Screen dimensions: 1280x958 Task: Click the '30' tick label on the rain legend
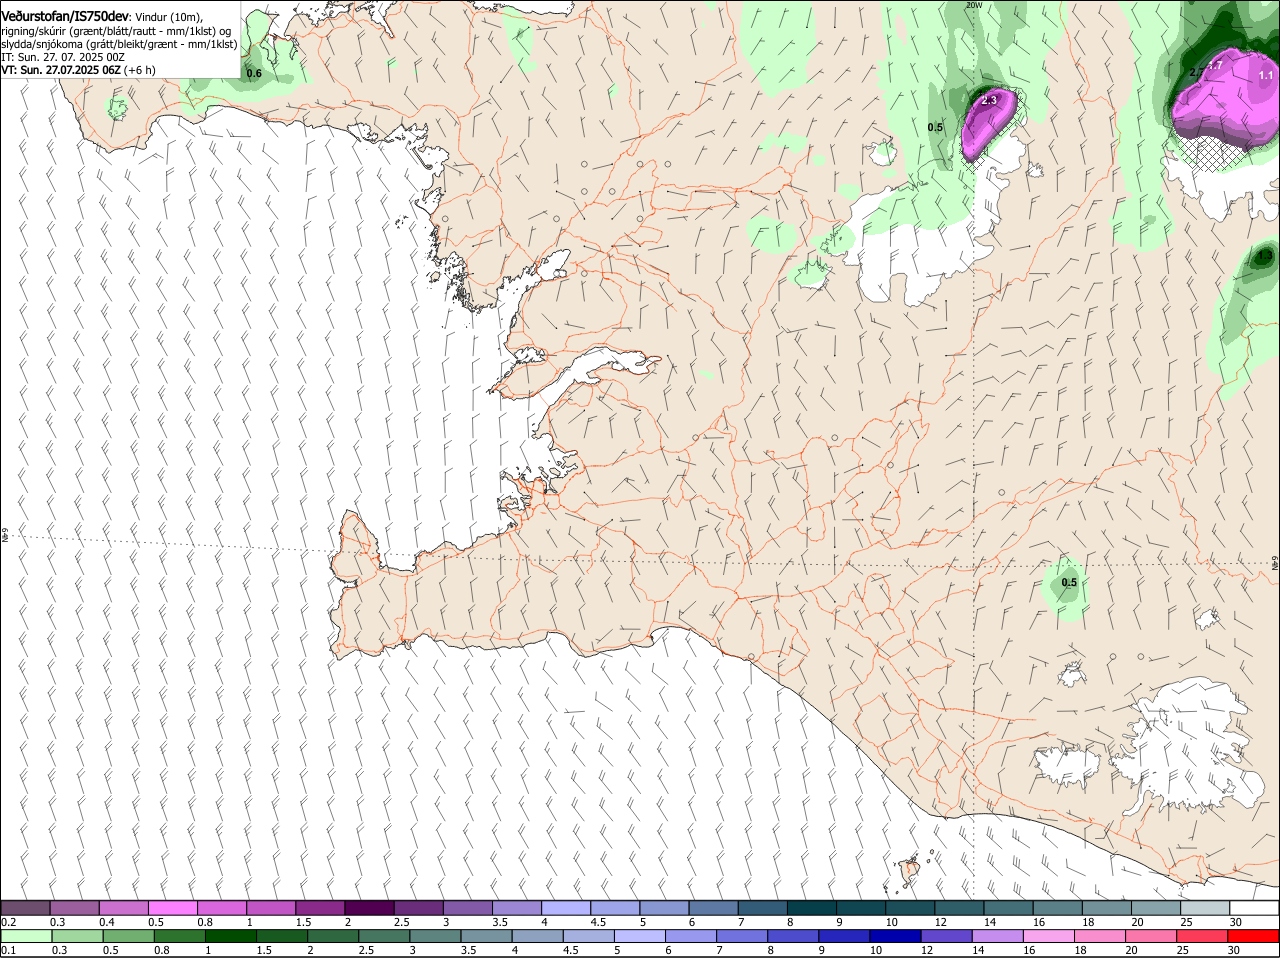tap(1234, 950)
